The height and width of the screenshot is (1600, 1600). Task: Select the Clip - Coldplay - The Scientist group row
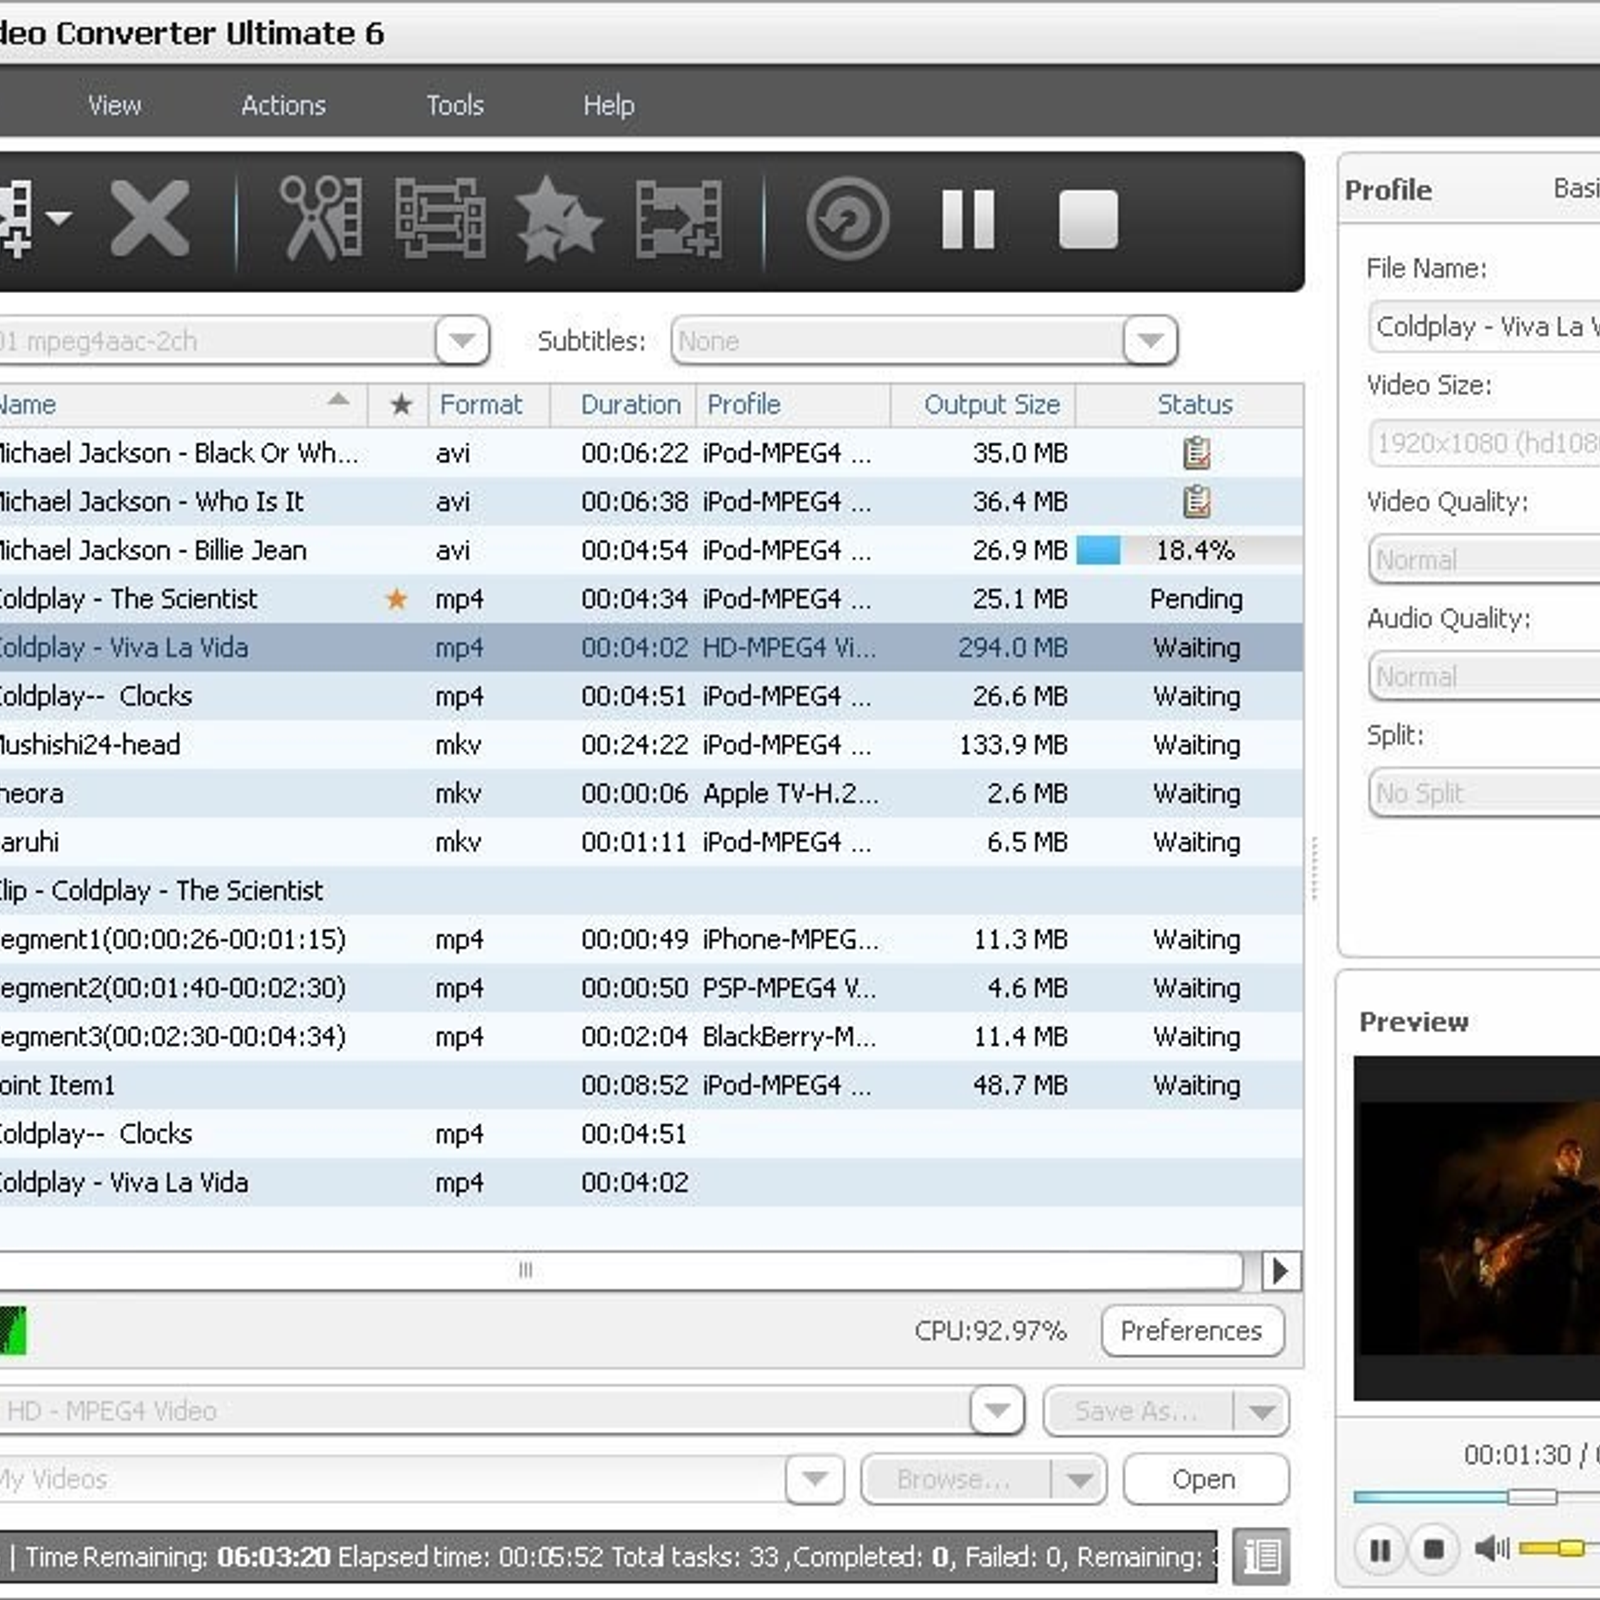point(651,890)
